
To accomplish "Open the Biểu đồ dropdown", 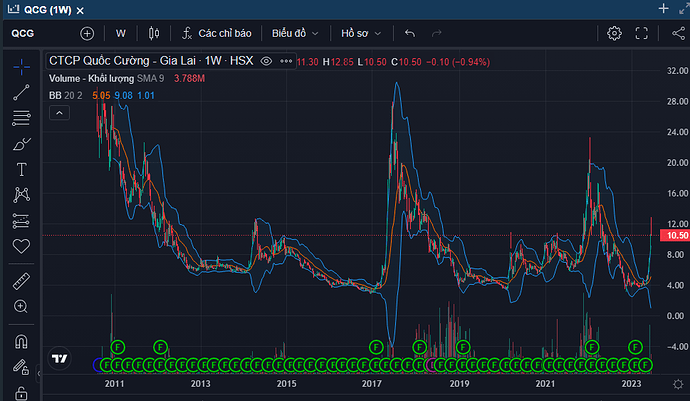I will tap(294, 33).
